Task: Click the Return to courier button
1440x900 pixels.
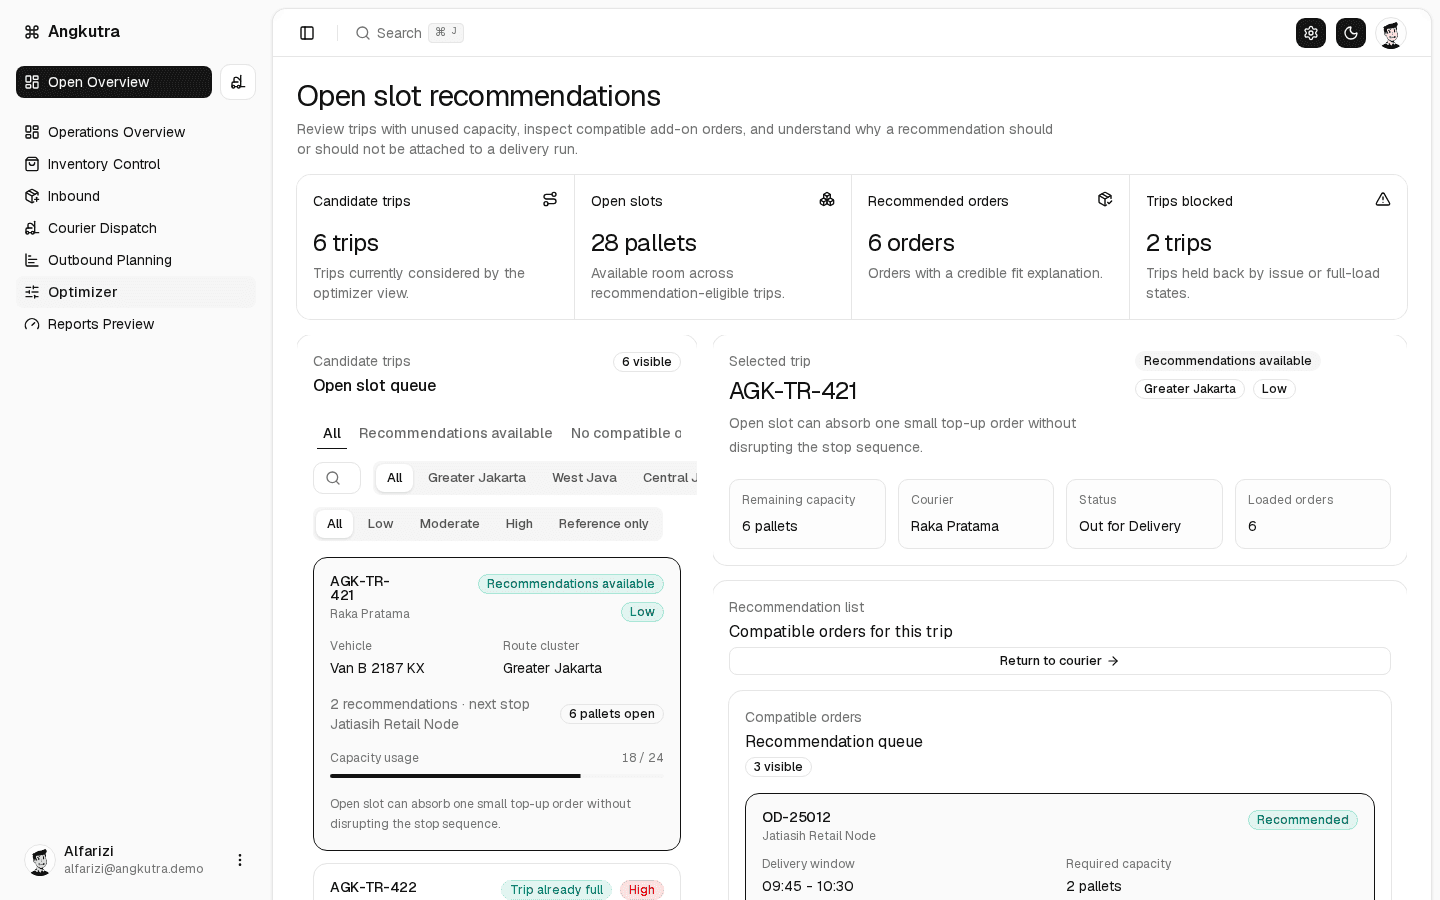Action: pyautogui.click(x=1059, y=661)
